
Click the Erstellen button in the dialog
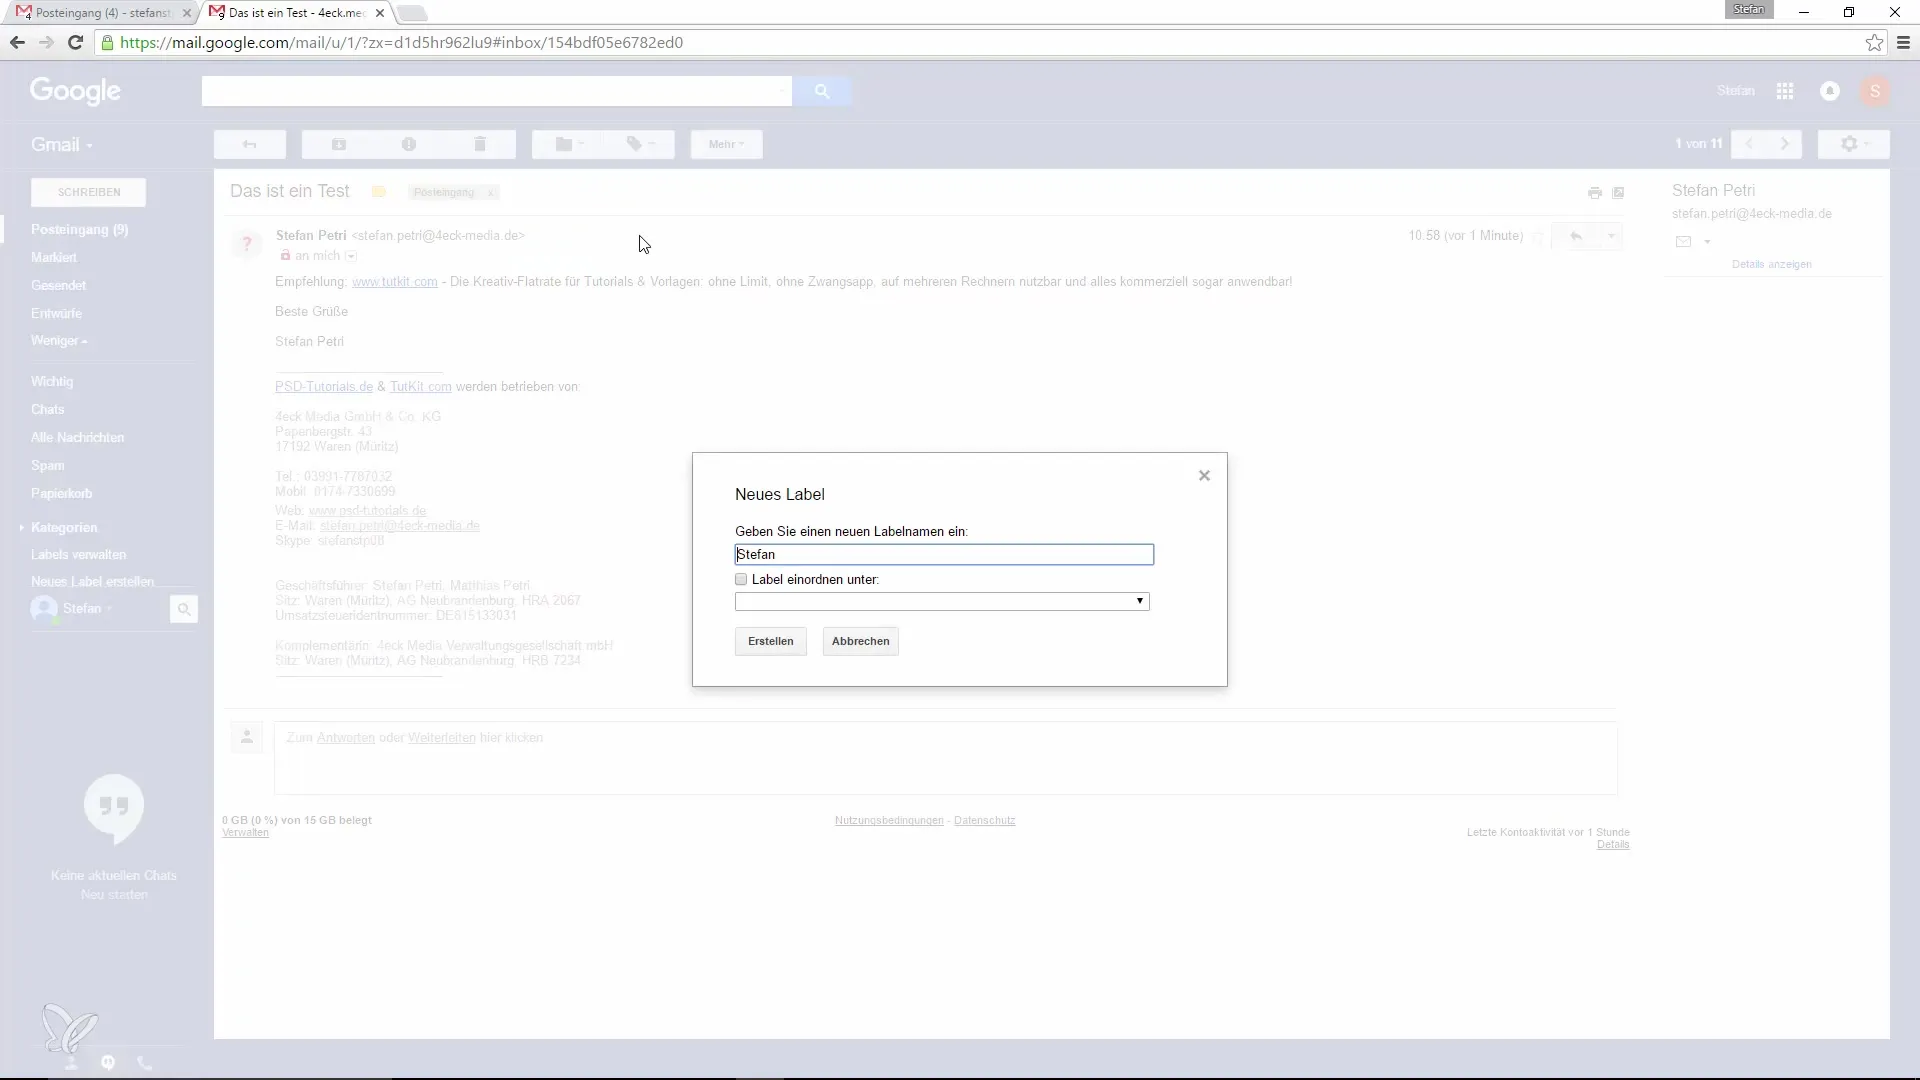(x=770, y=641)
